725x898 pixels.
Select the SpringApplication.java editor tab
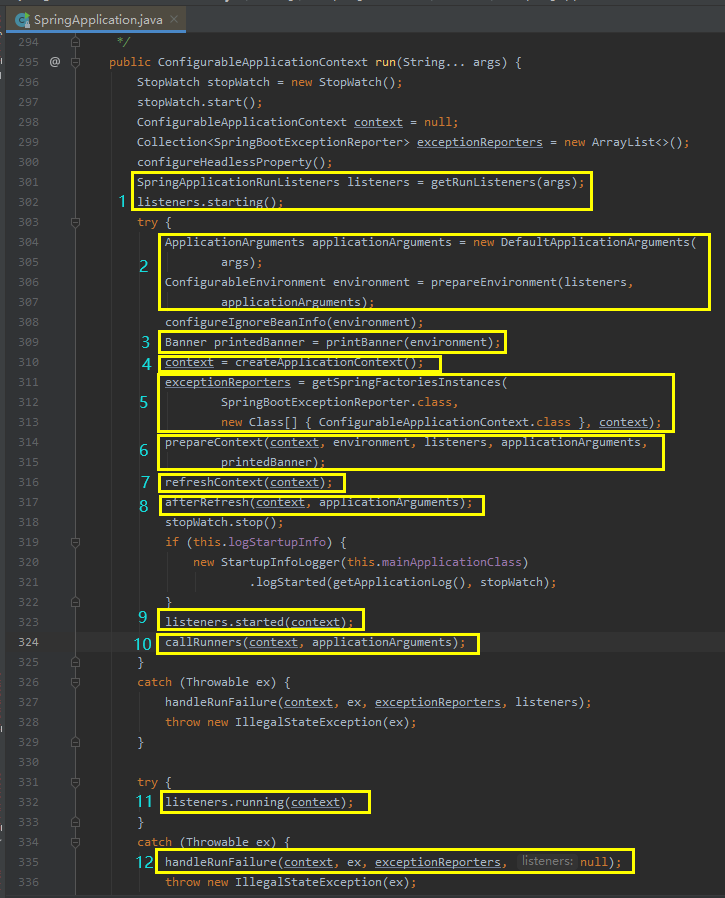click(96, 20)
